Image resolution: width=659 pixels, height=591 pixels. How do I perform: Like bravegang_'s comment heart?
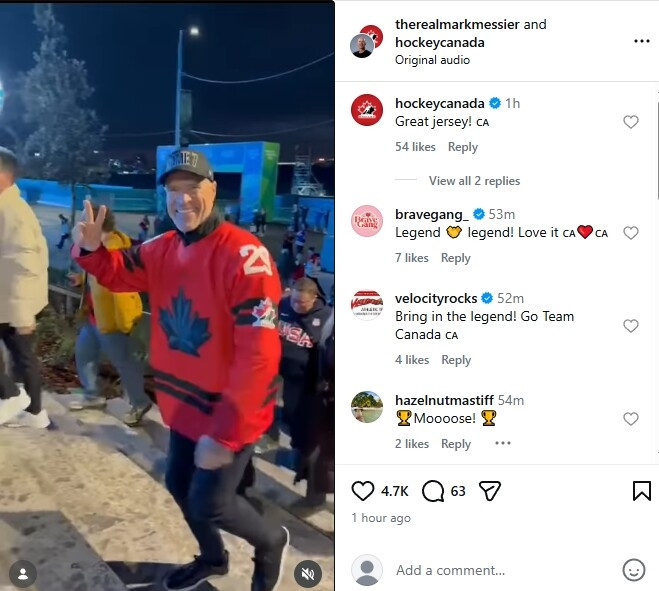point(631,233)
